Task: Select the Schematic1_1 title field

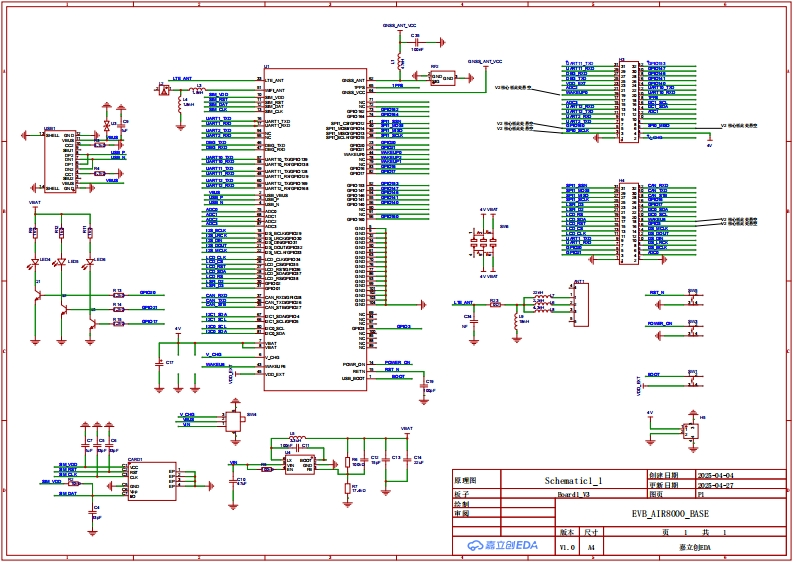Action: [573, 481]
